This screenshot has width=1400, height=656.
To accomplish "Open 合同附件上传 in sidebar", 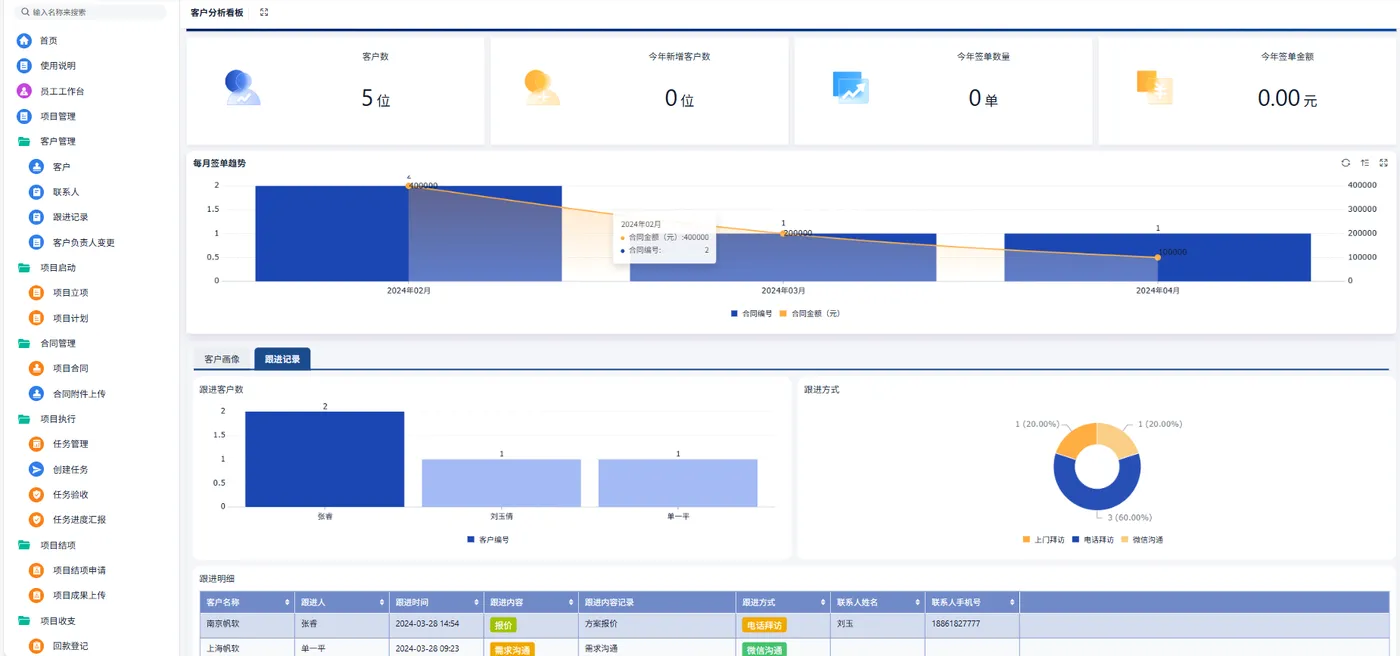I will [x=79, y=394].
